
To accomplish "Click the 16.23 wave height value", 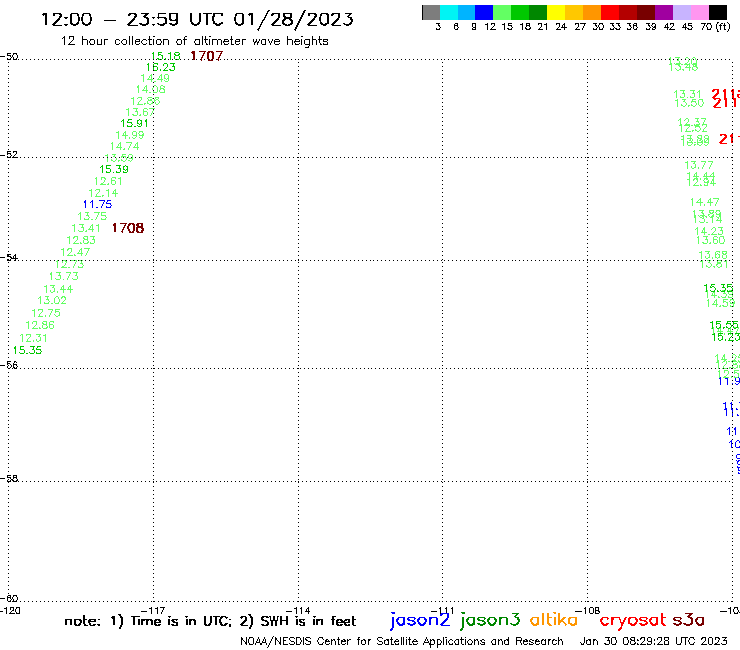I will 160,68.
